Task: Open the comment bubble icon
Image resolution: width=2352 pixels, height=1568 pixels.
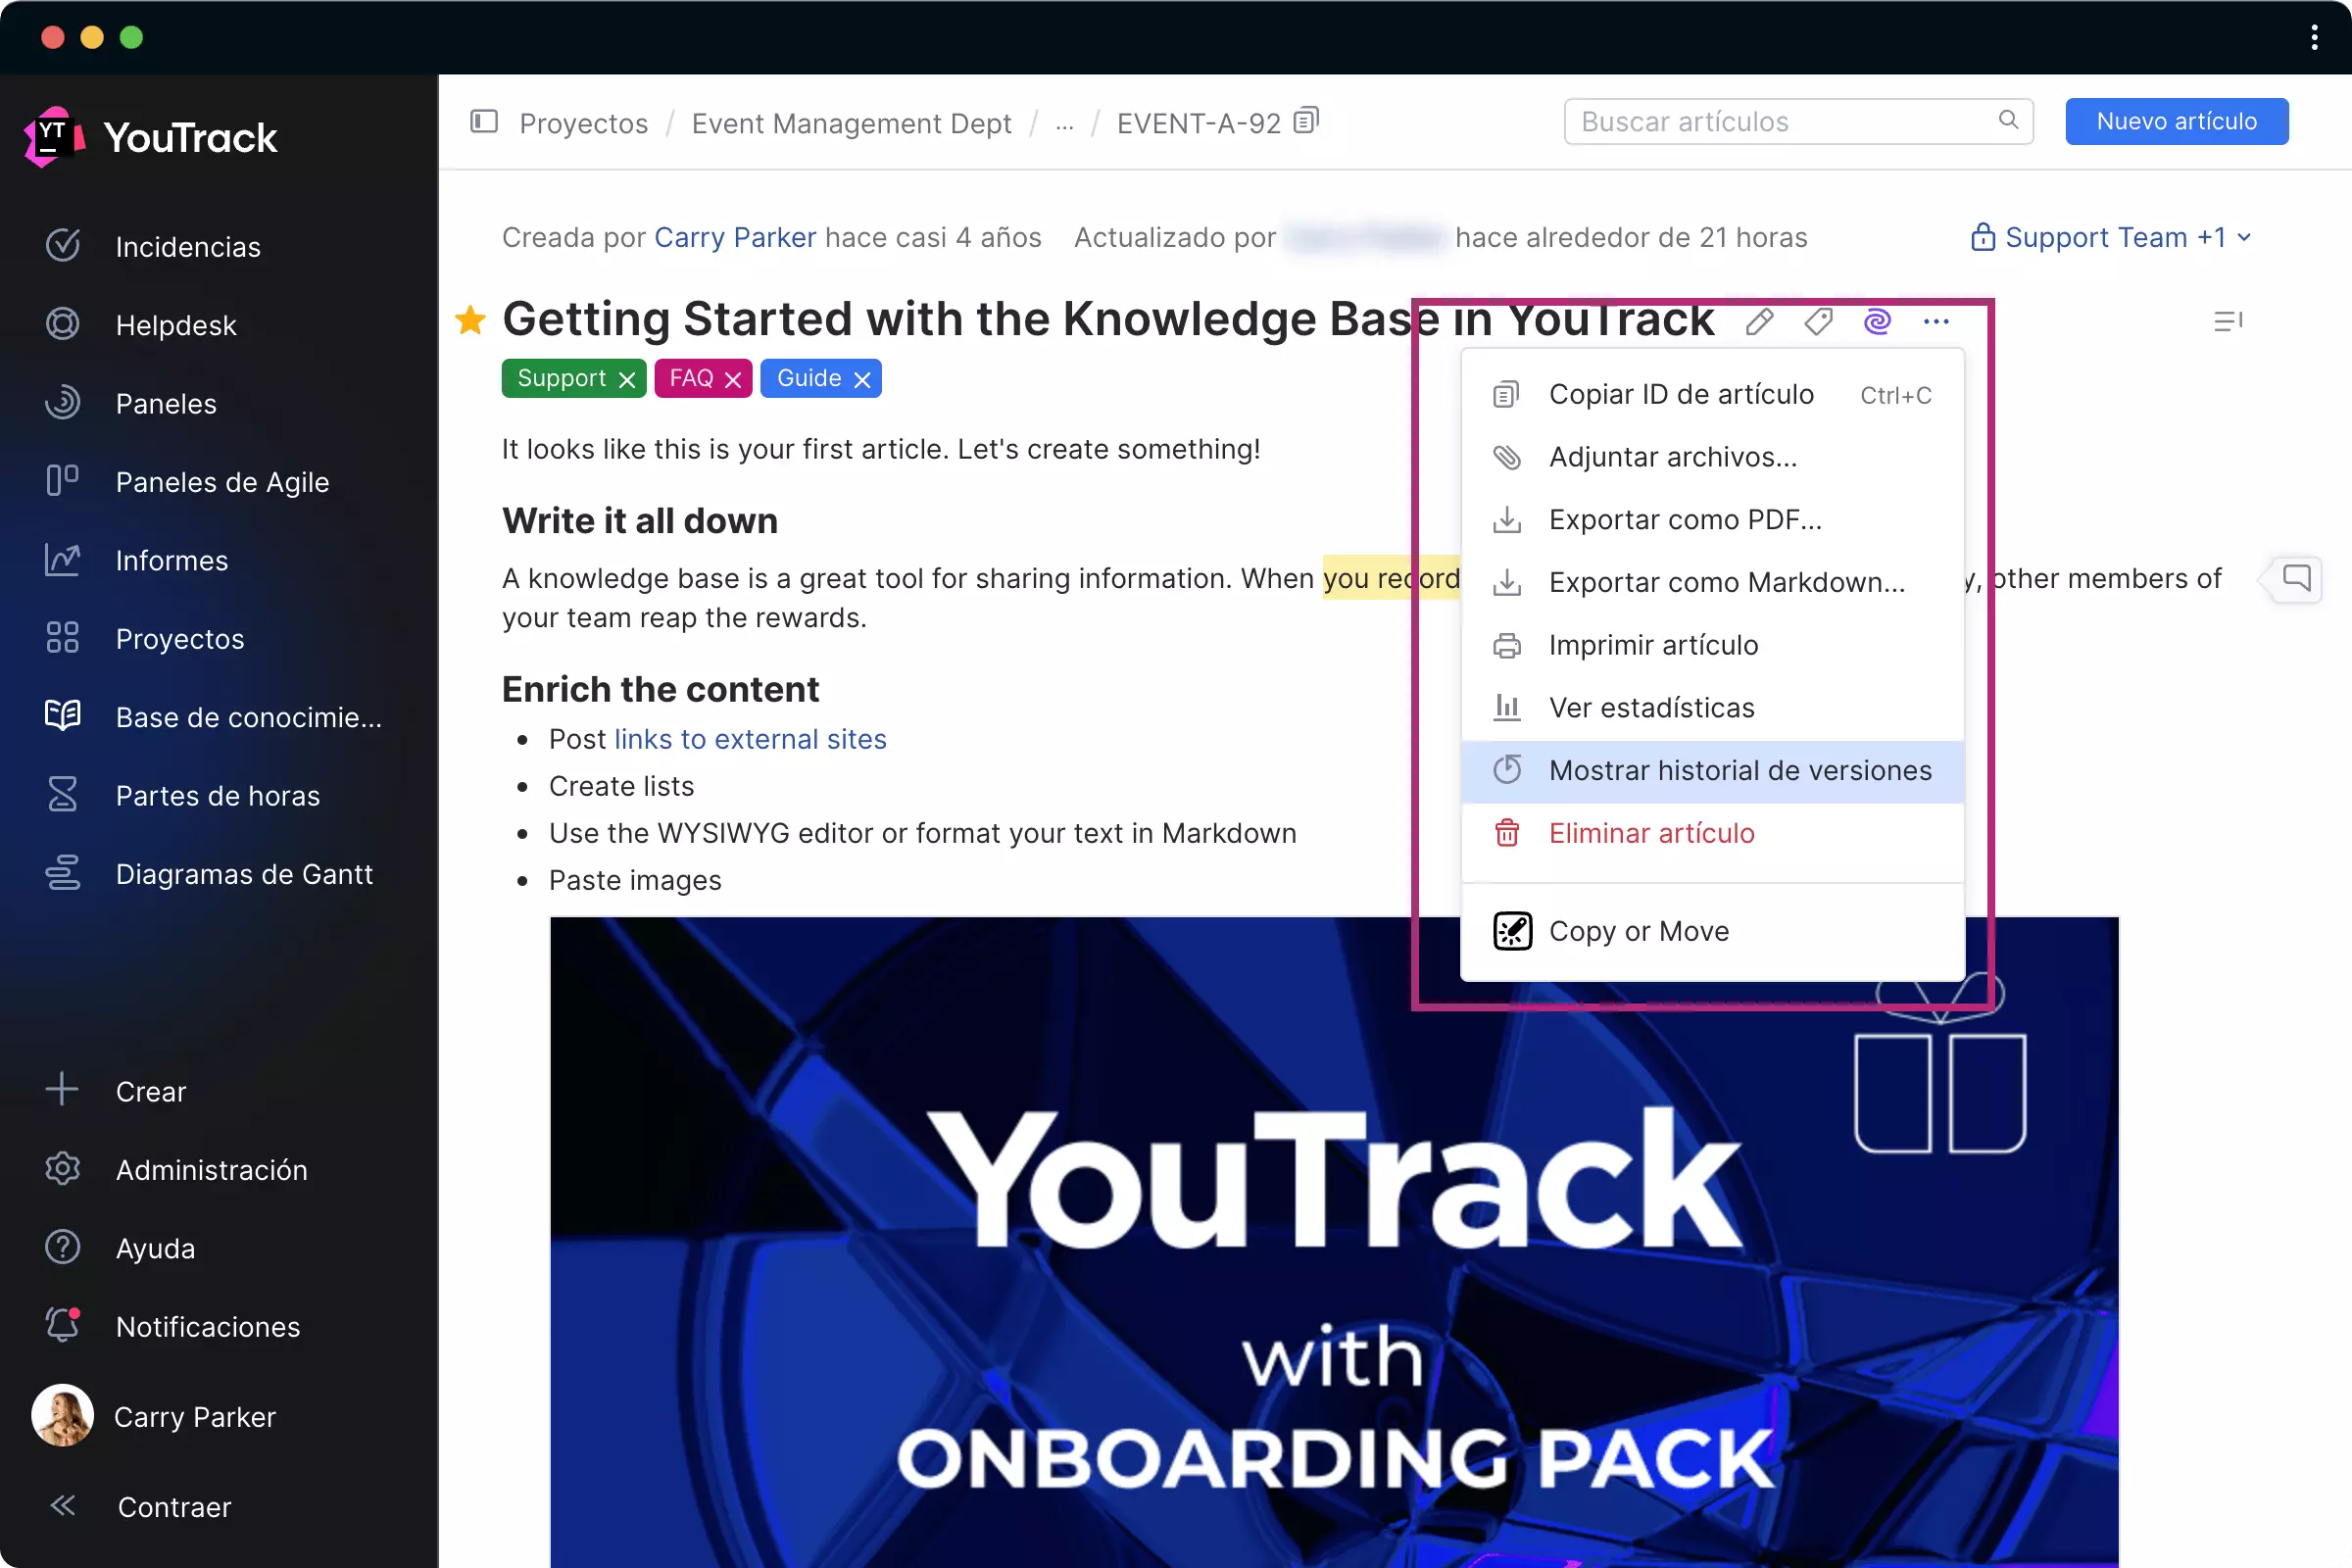Action: point(2296,578)
